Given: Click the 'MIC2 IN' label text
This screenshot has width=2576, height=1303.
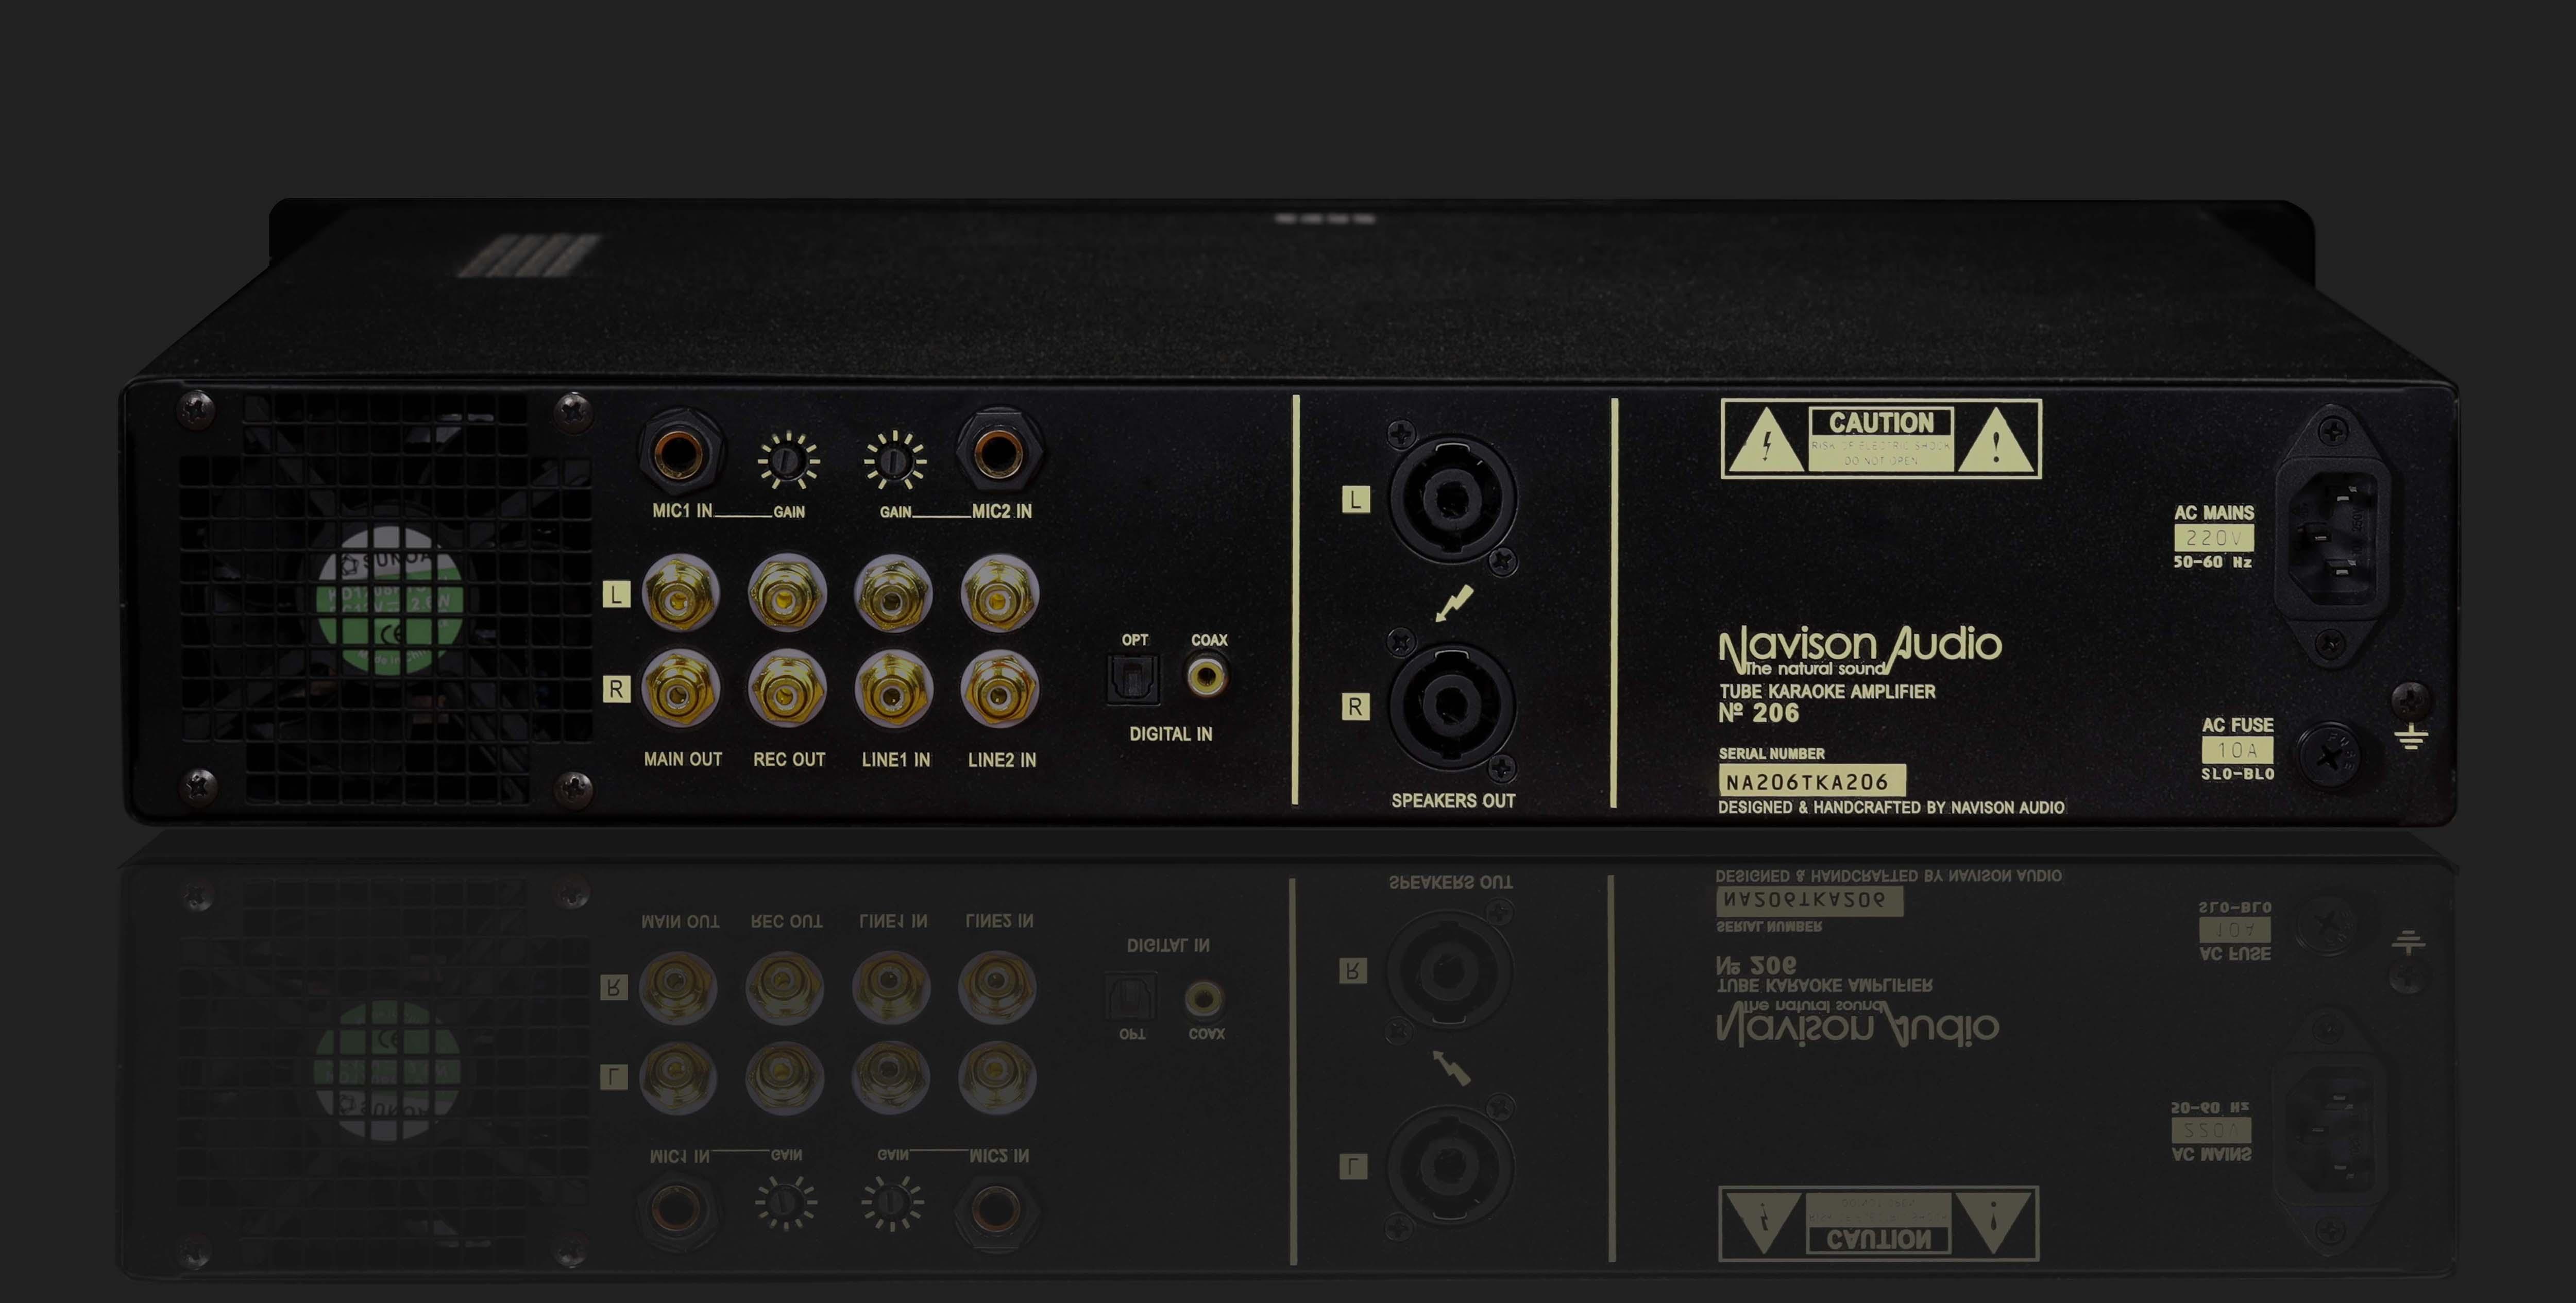Looking at the screenshot, I should coord(1002,511).
